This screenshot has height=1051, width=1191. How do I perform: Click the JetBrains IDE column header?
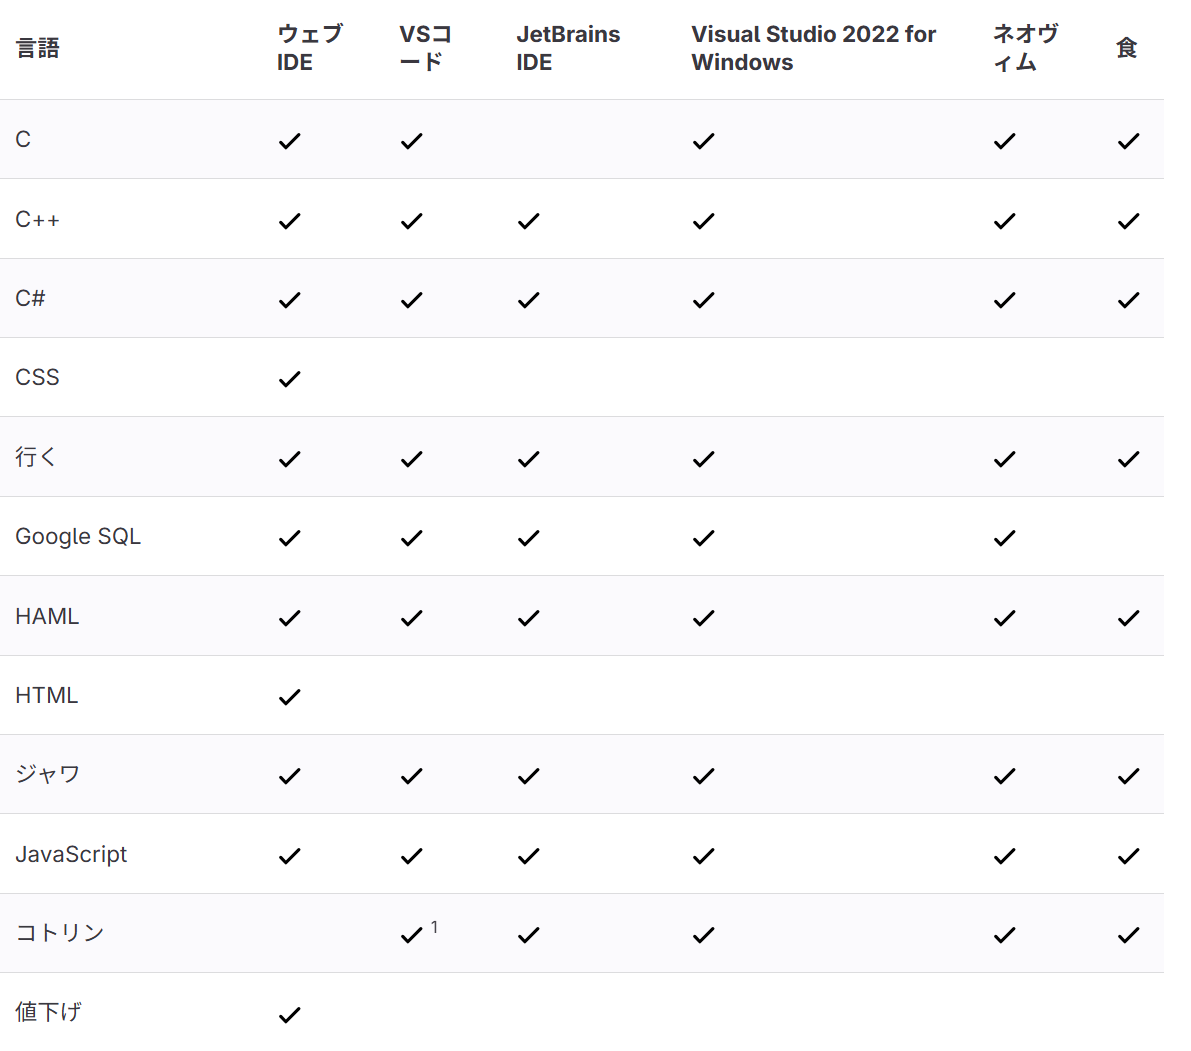[568, 48]
